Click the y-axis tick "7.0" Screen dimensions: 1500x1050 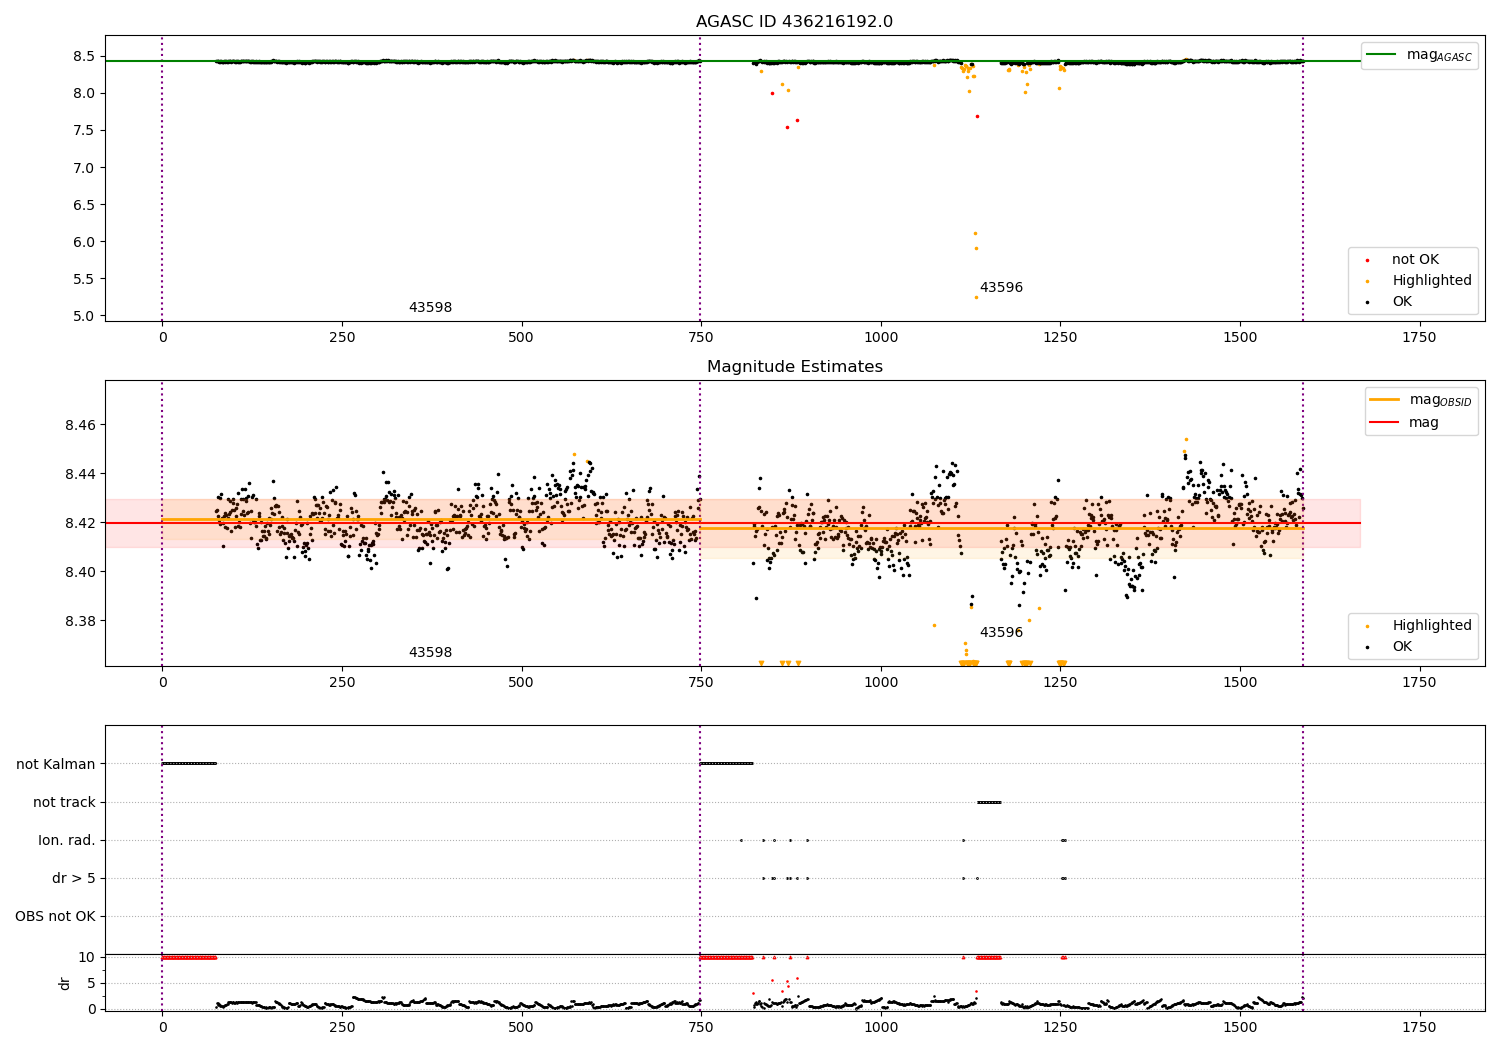[84, 168]
